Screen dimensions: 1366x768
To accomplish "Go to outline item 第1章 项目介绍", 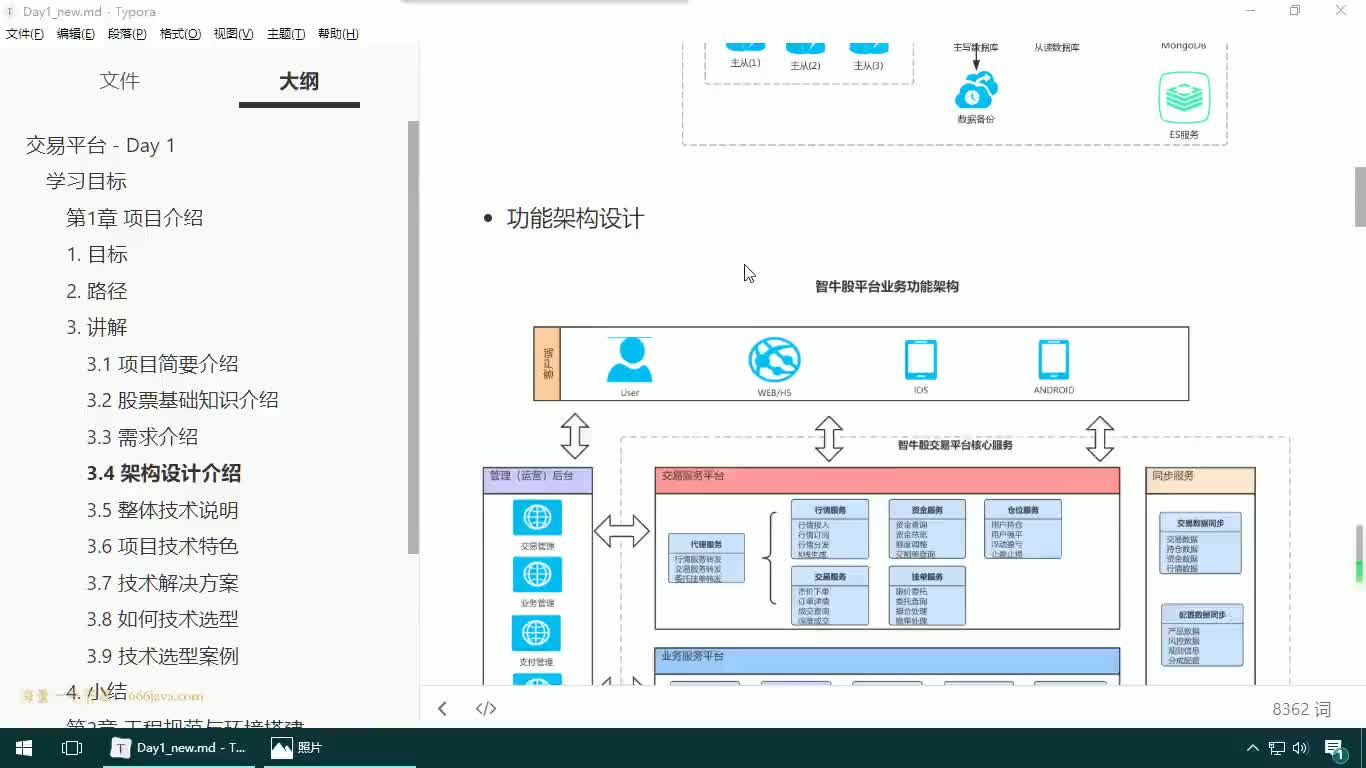I will (x=134, y=218).
